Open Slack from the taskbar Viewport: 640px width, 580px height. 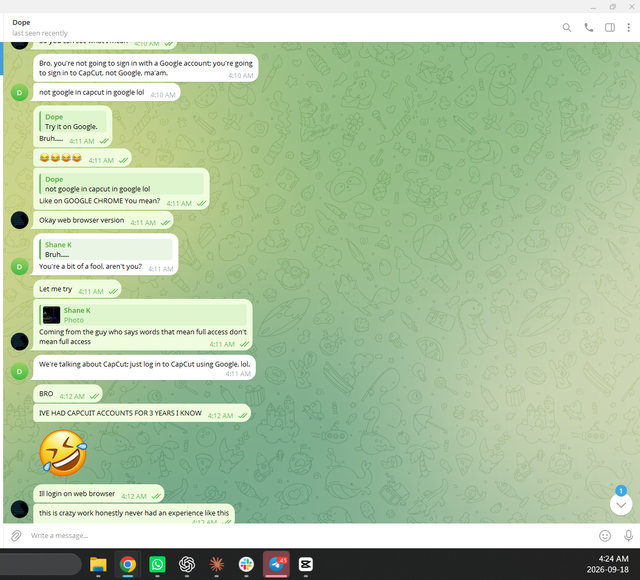[x=246, y=564]
